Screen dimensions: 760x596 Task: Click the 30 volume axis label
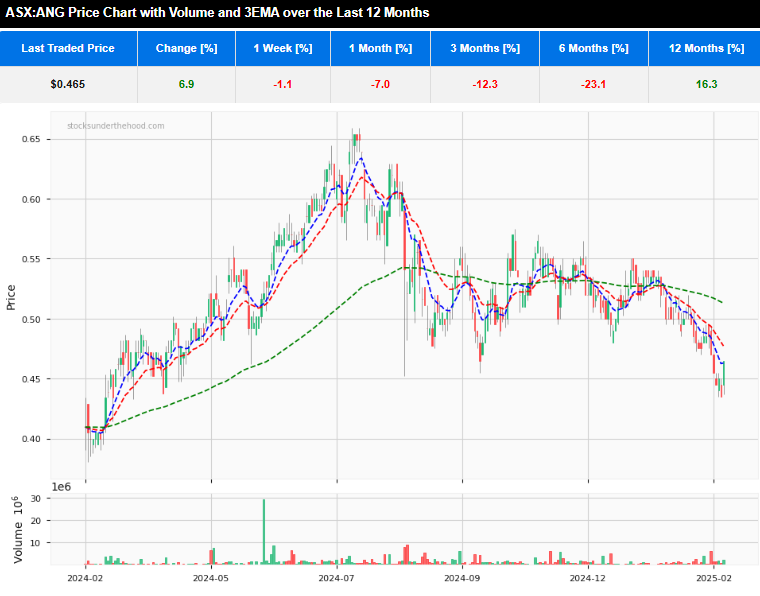[35, 499]
